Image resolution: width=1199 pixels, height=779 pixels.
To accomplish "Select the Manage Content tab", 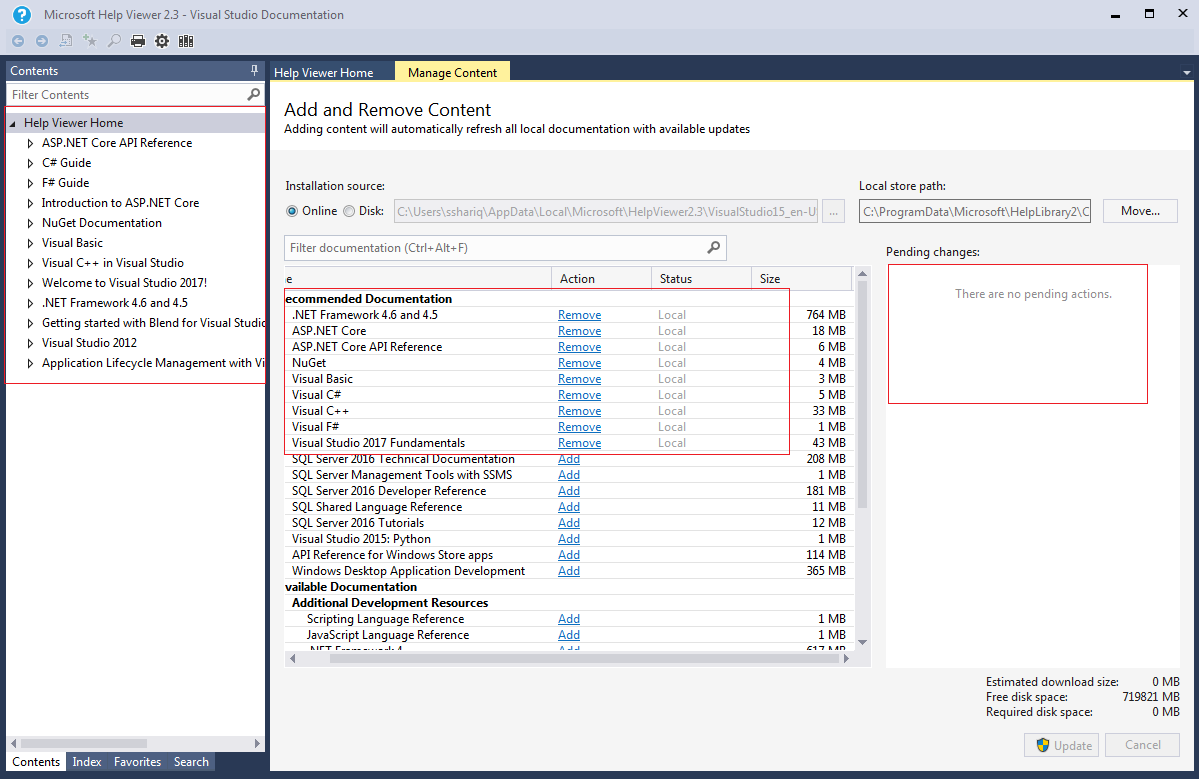I will [x=452, y=72].
